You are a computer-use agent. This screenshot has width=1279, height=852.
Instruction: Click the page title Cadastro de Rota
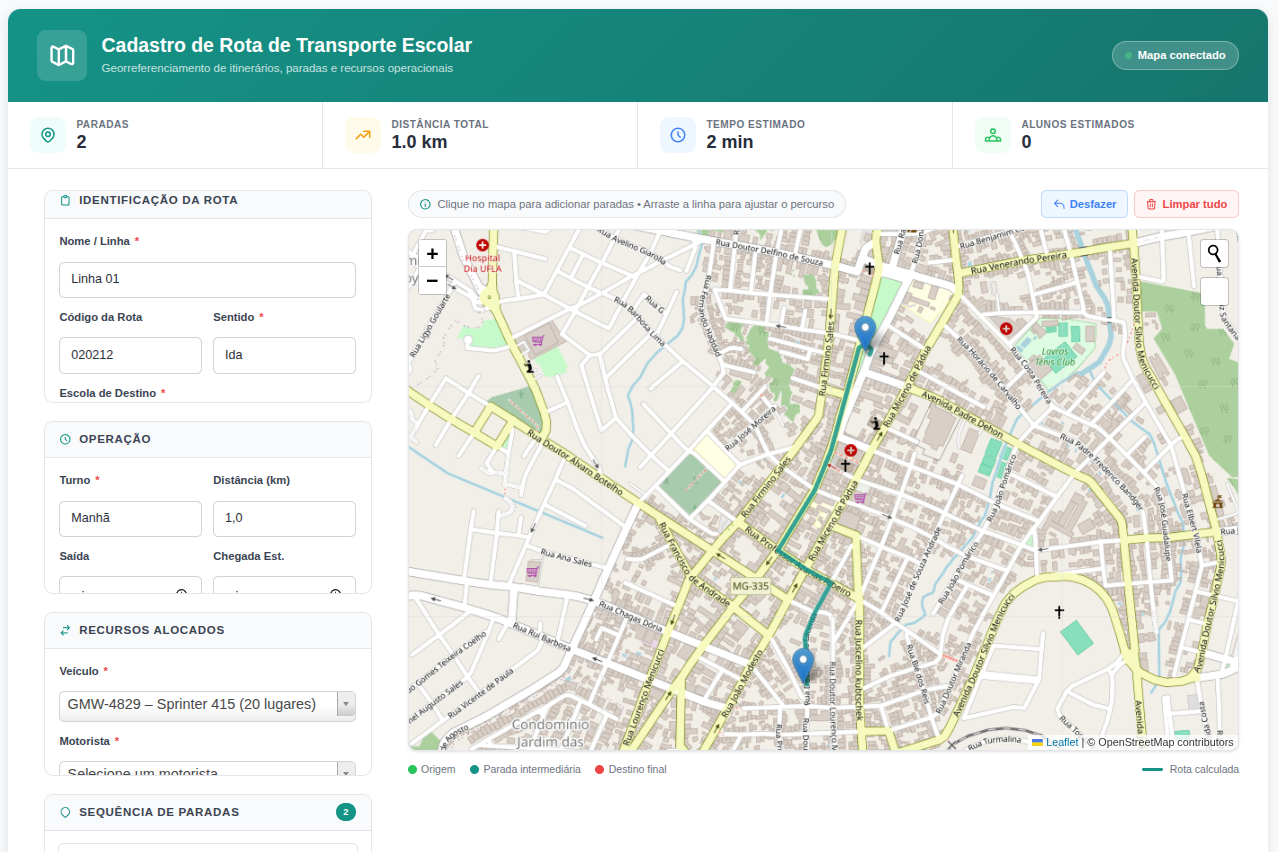click(287, 45)
